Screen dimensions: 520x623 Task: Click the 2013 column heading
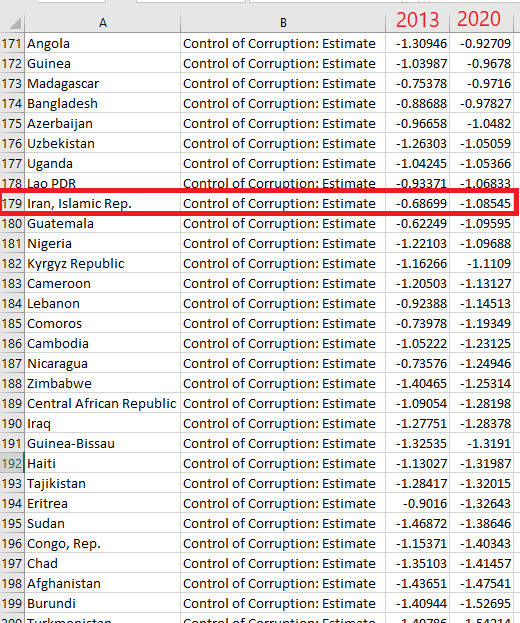(418, 19)
